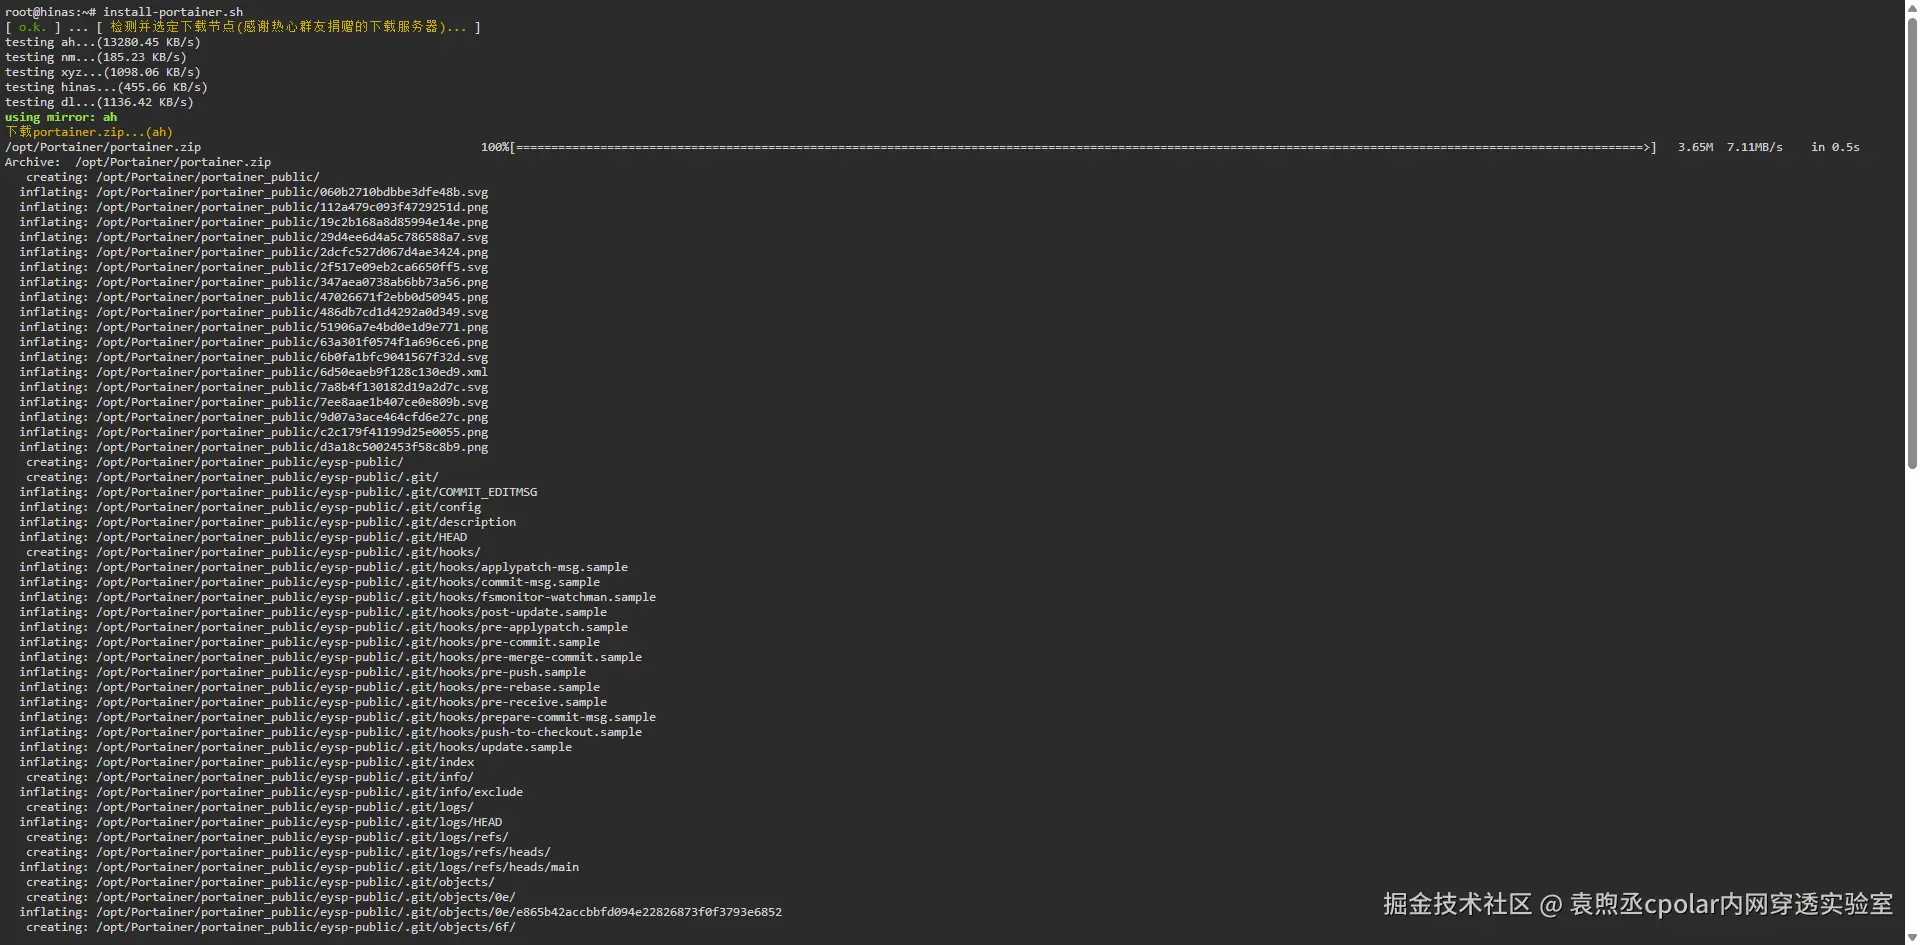Click the "creating: .../.git/hooks/" directory line
The image size is (1920, 945).
[253, 552]
